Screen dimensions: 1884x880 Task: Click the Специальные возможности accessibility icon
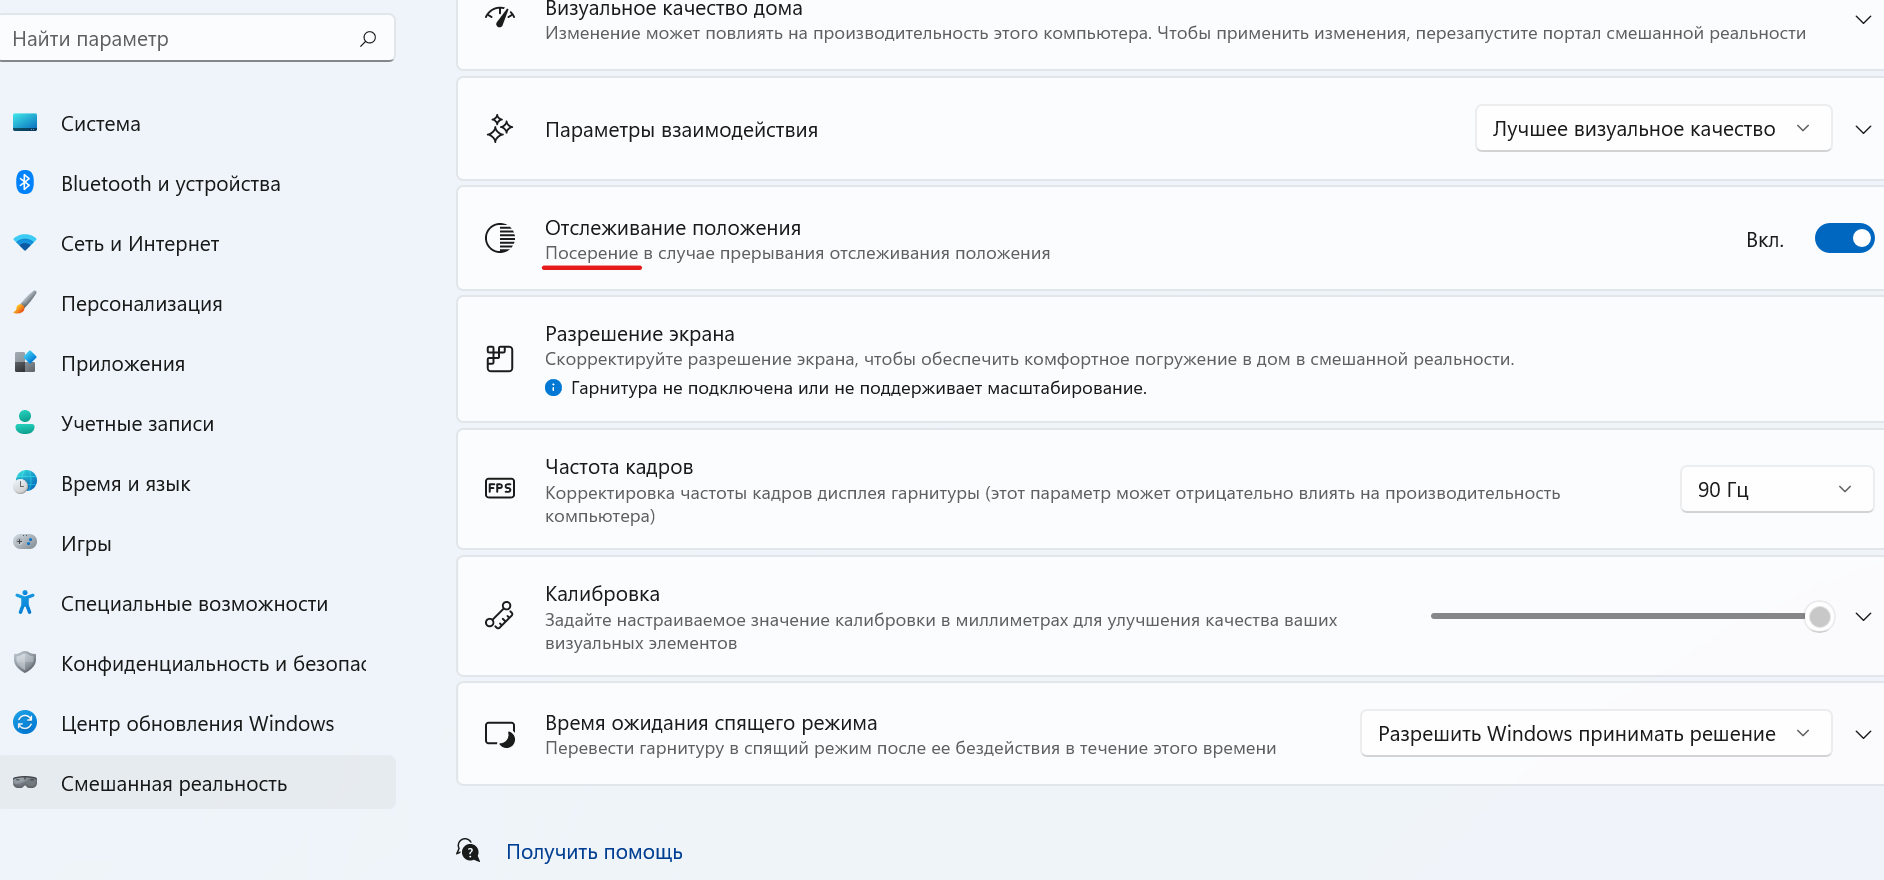point(25,602)
